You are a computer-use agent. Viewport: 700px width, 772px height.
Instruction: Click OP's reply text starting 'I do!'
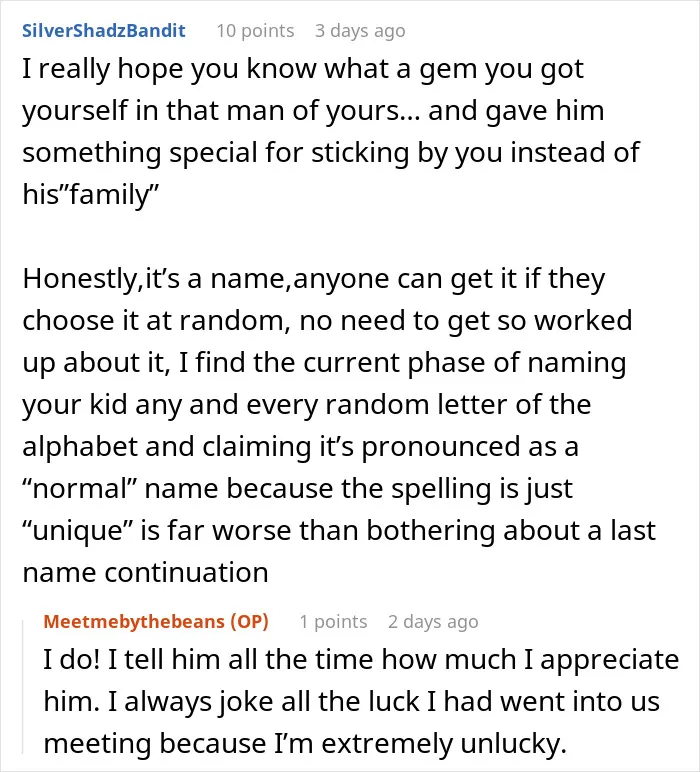pos(361,701)
